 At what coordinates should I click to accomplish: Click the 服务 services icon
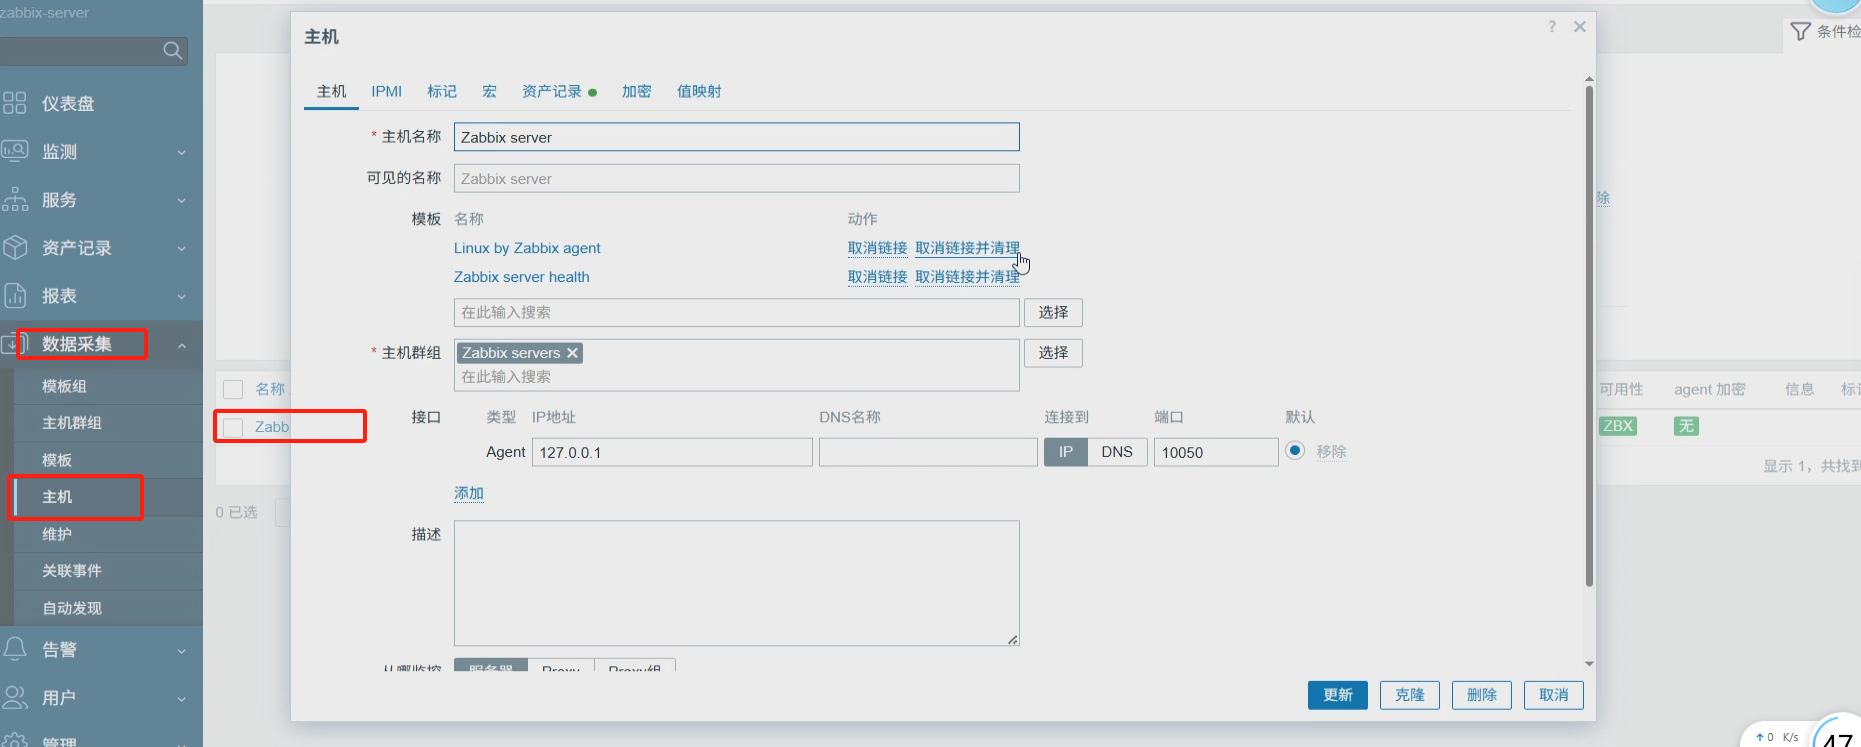(x=14, y=199)
